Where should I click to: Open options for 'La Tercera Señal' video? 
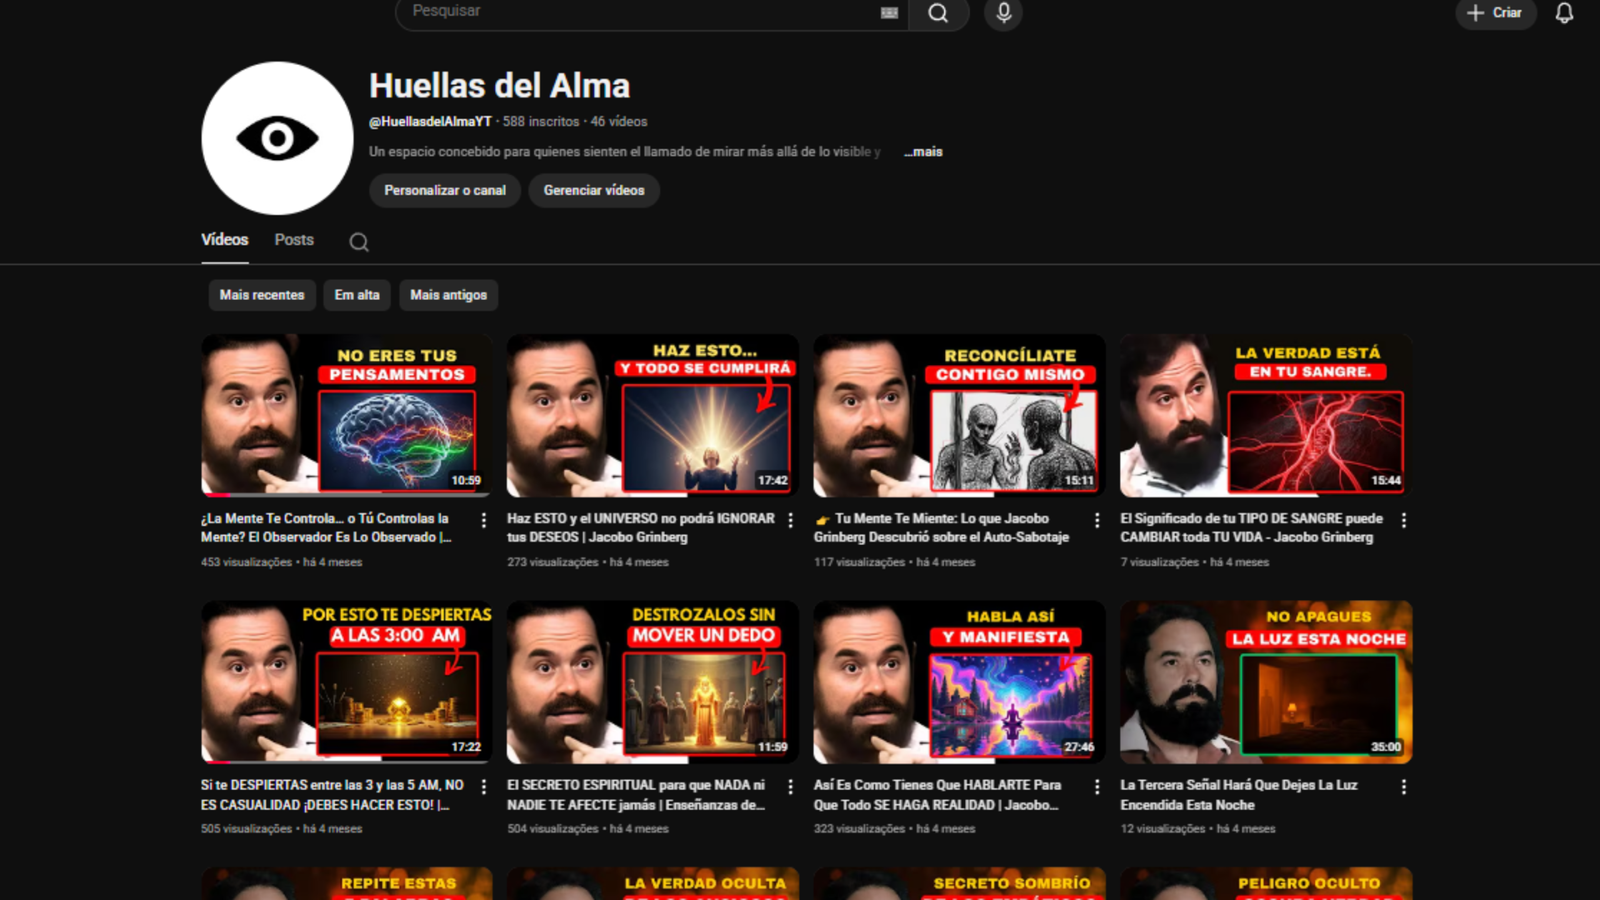[x=1404, y=787]
